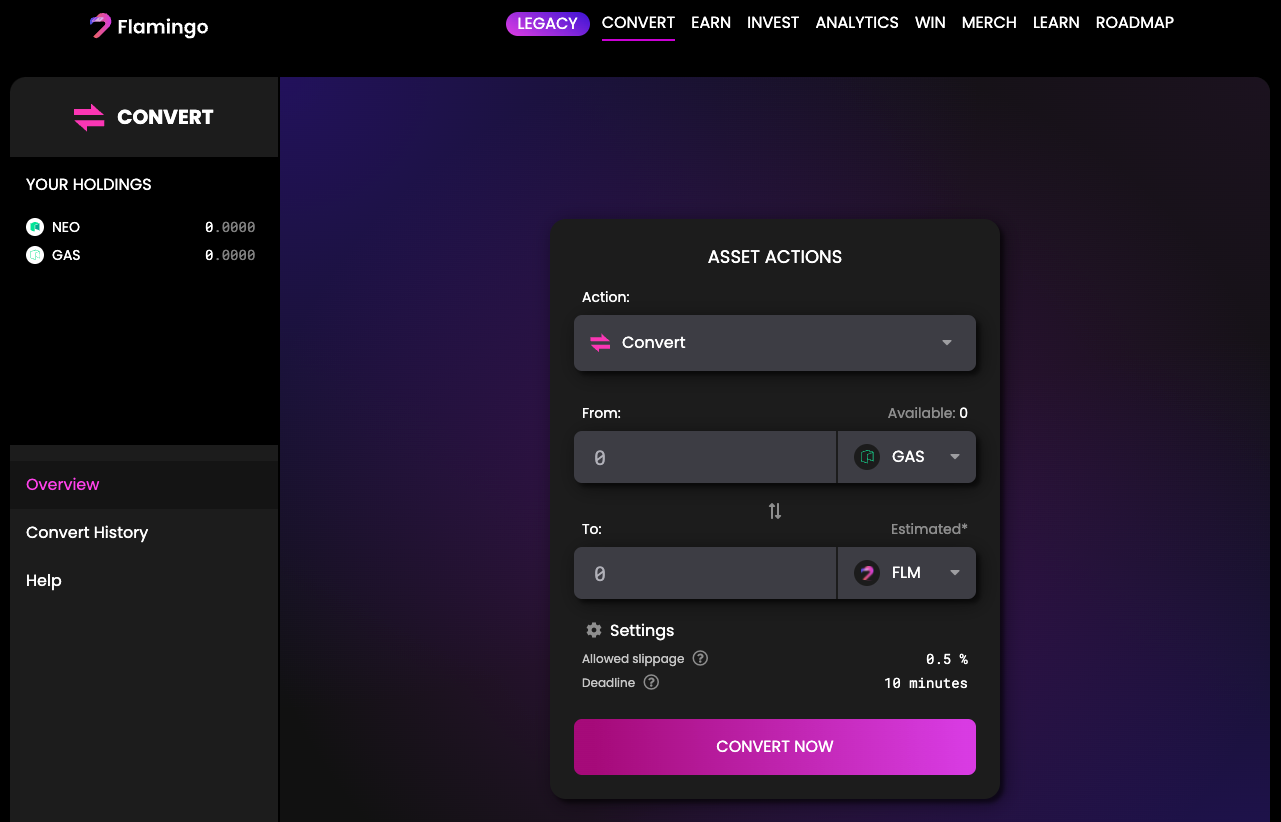Viewport: 1281px width, 822px height.
Task: Open the MERCH nav tab
Action: (989, 22)
